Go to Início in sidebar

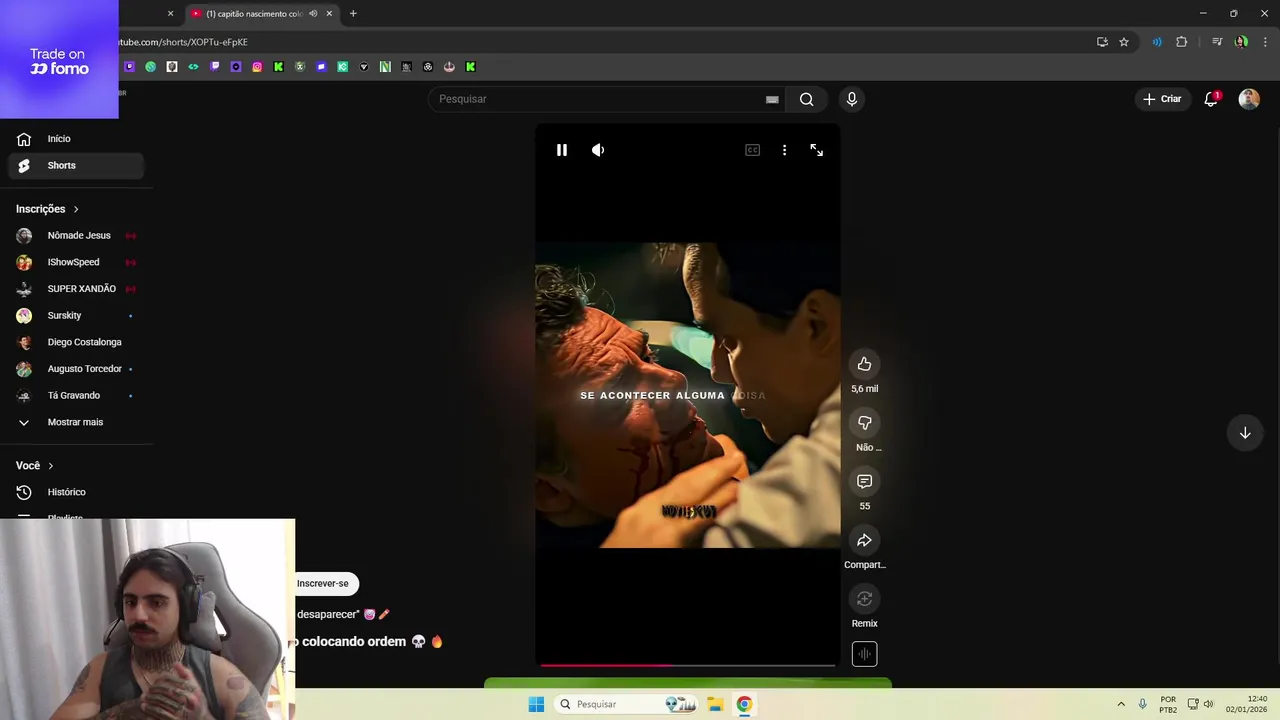(x=76, y=139)
